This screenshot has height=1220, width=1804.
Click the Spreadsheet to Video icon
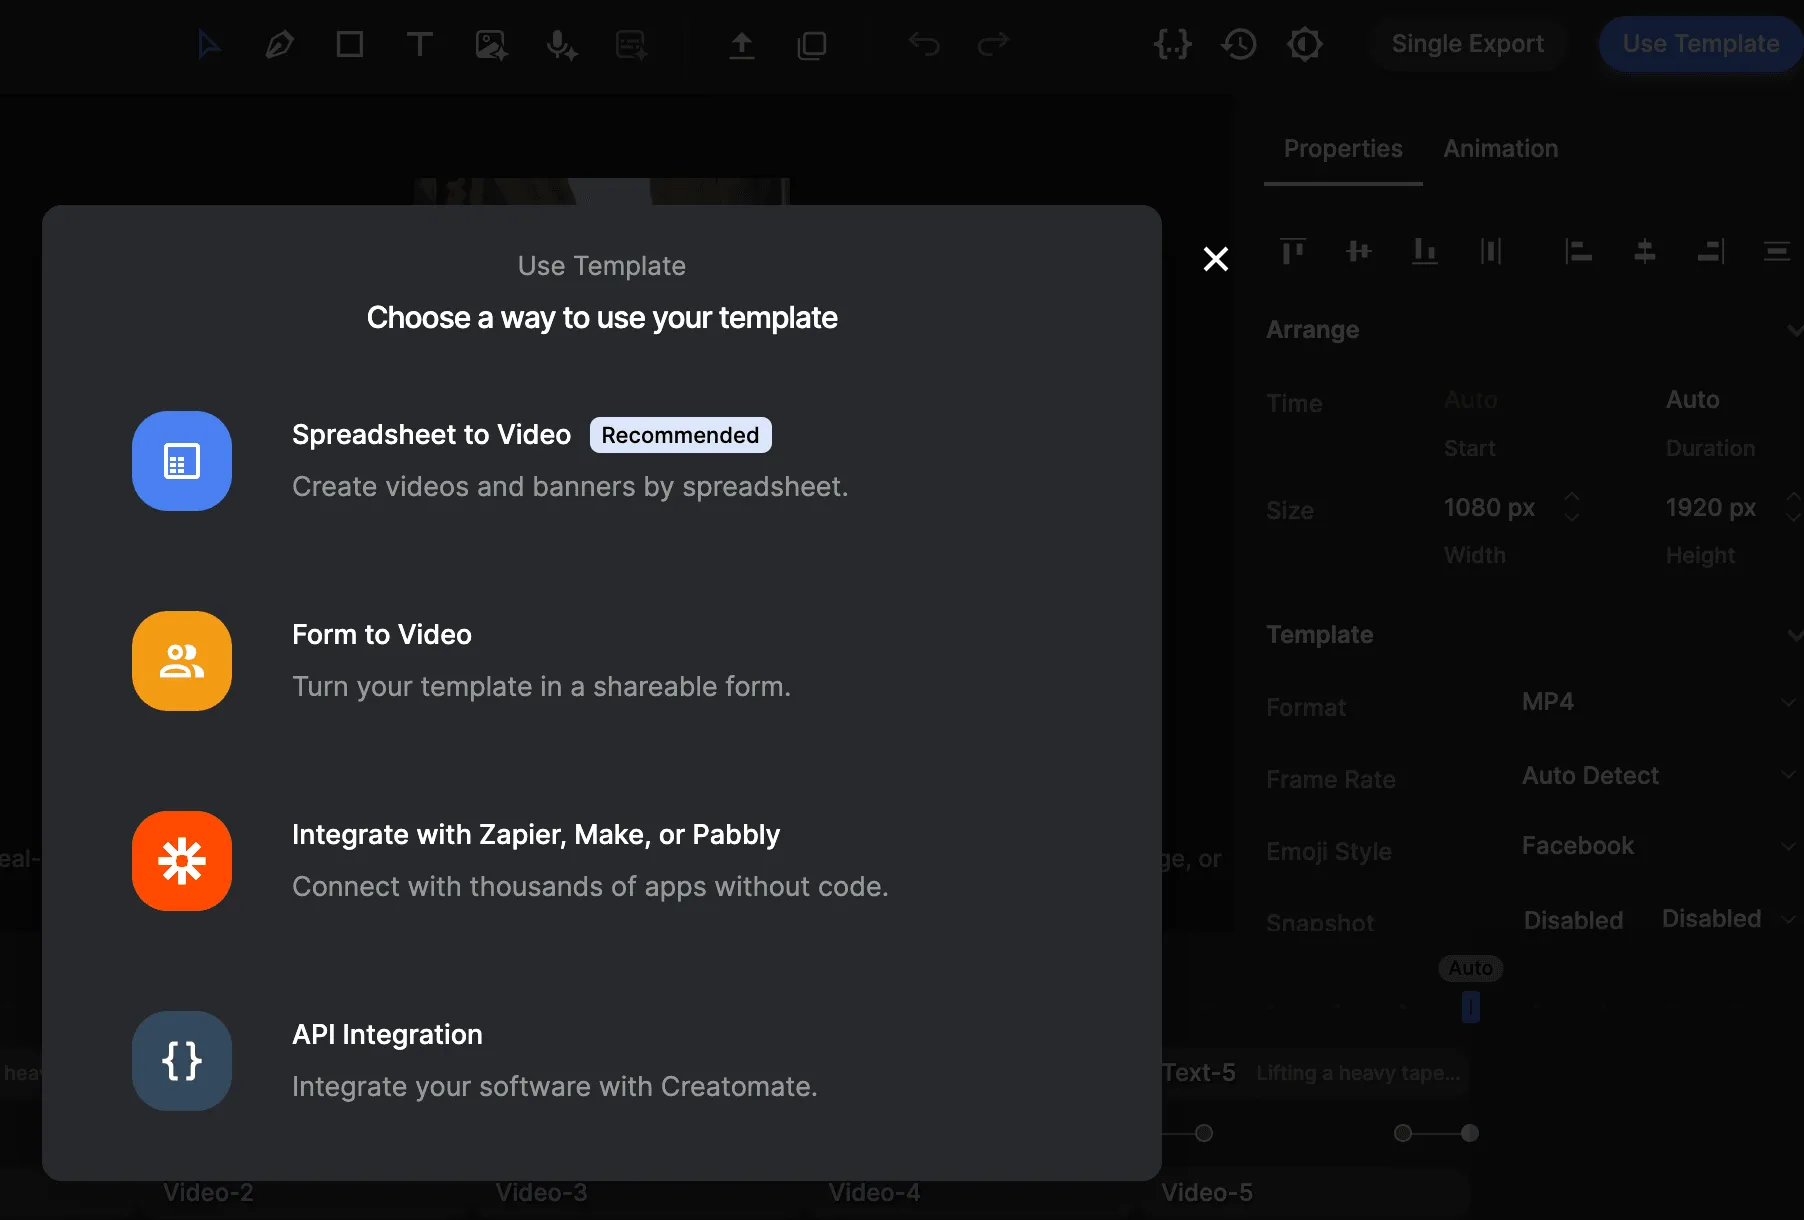click(x=181, y=461)
